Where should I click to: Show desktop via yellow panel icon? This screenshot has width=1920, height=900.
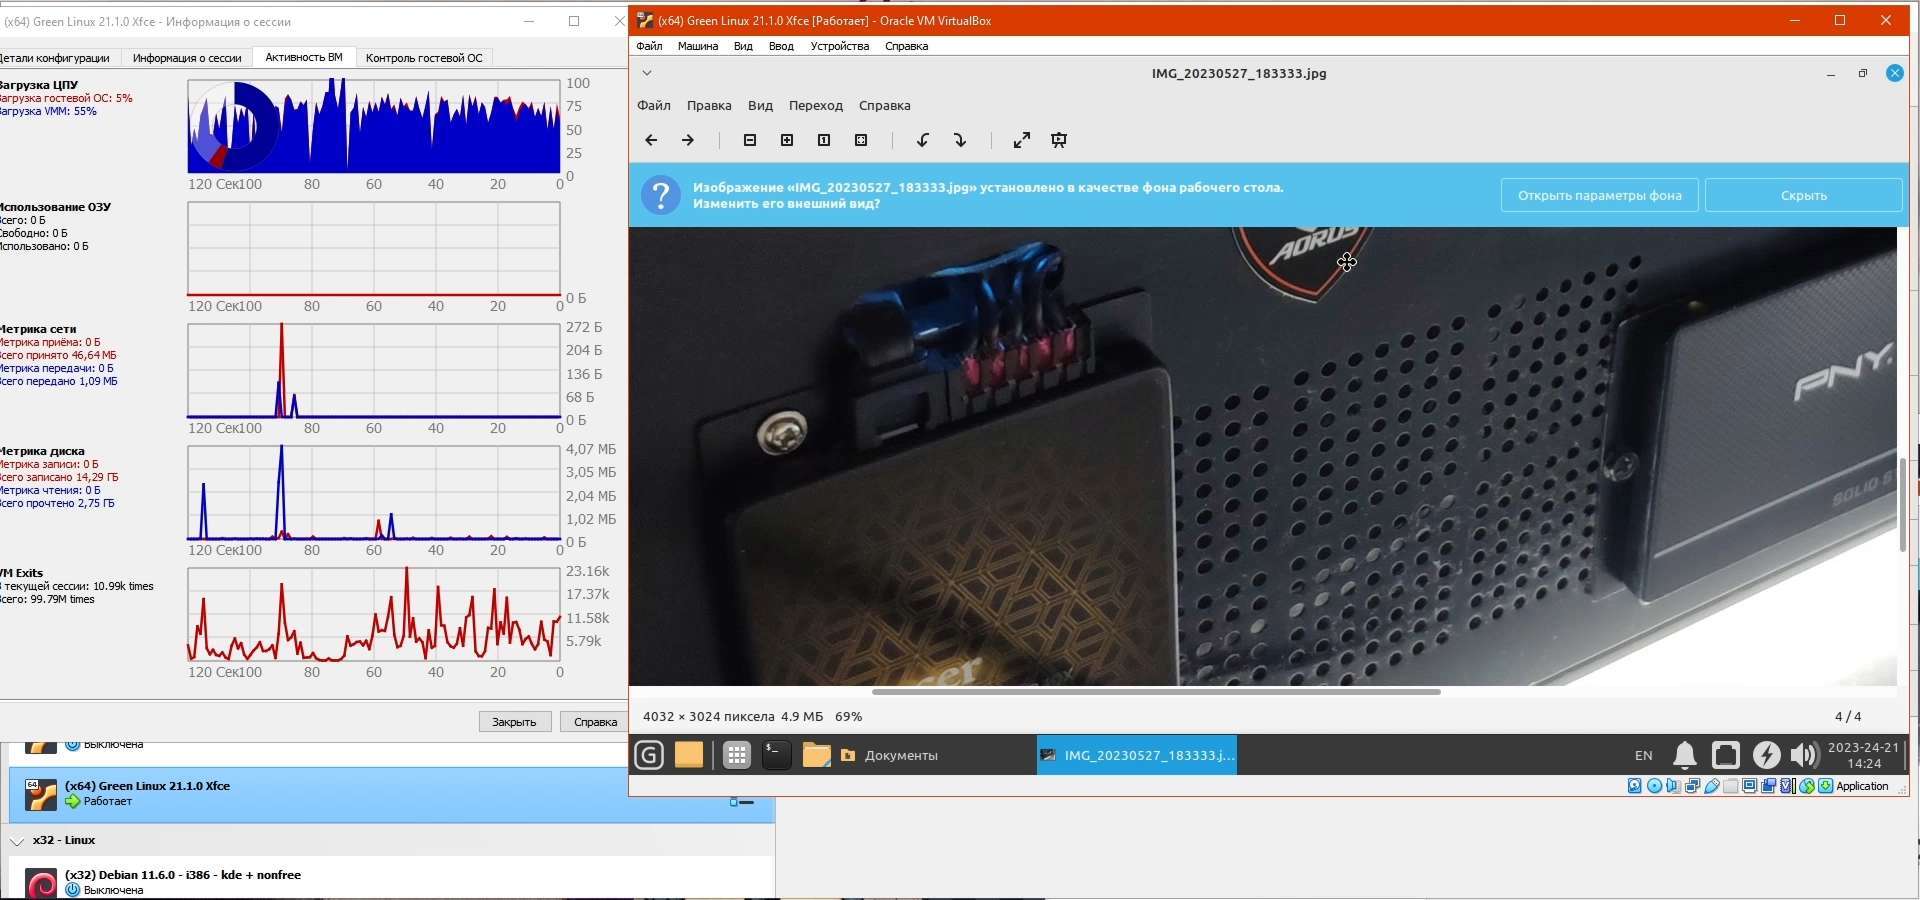click(x=689, y=755)
